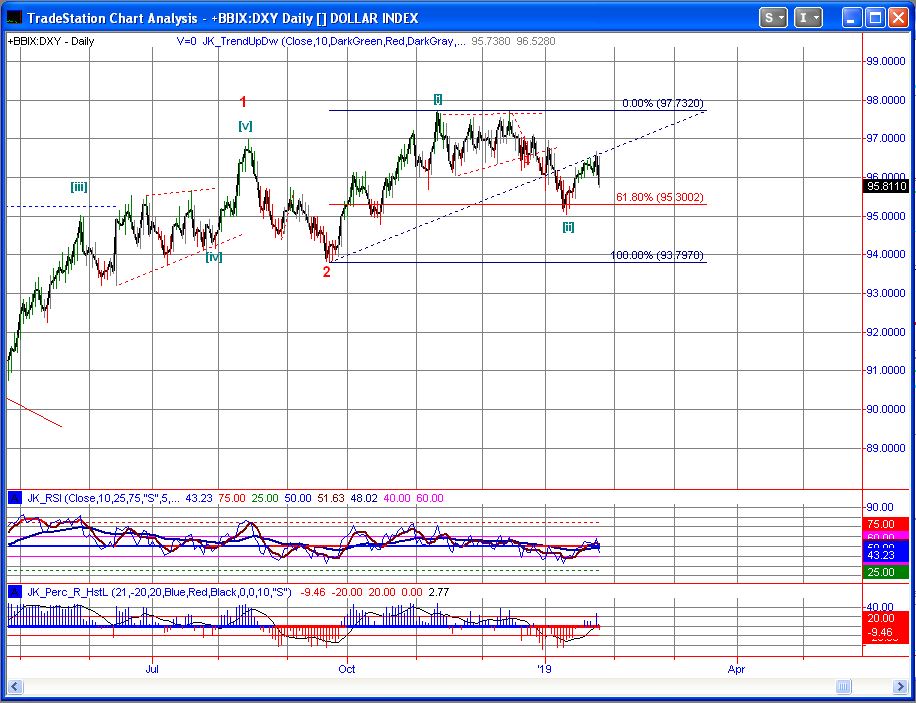Select the JK_RSI indicator status line label
The width and height of the screenshot is (916, 703).
(103, 498)
